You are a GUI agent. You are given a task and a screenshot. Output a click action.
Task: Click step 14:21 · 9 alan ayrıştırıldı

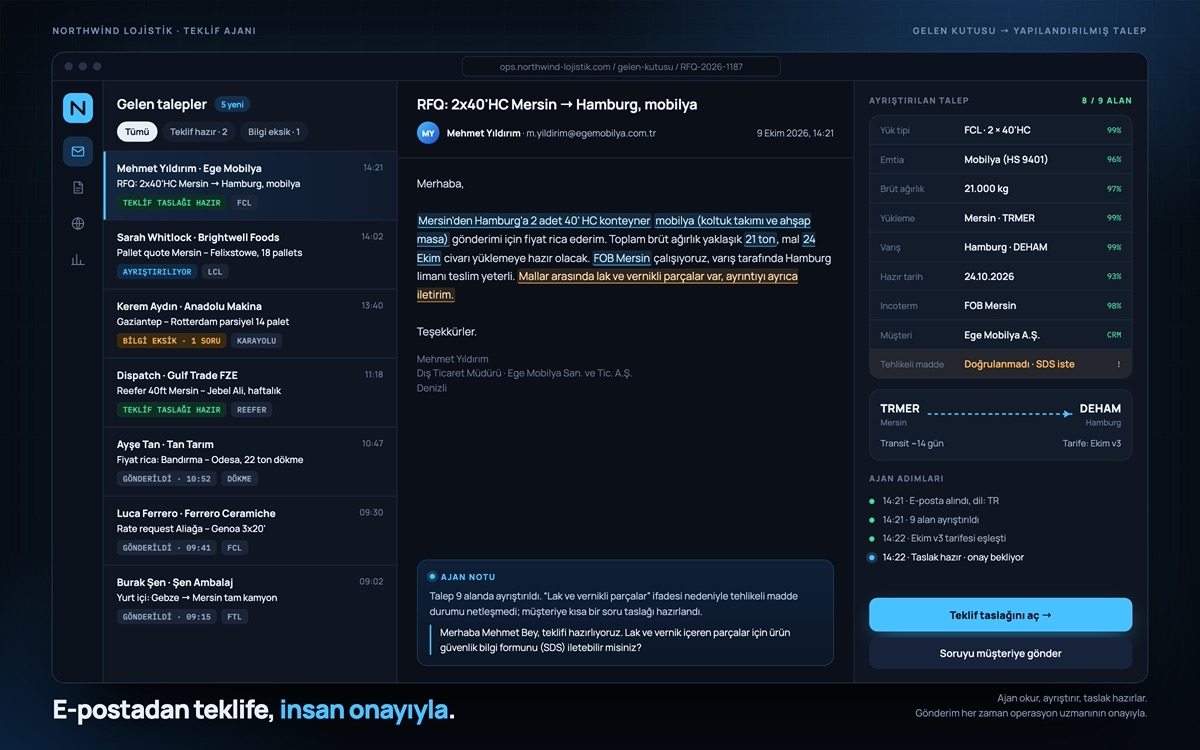[930, 520]
